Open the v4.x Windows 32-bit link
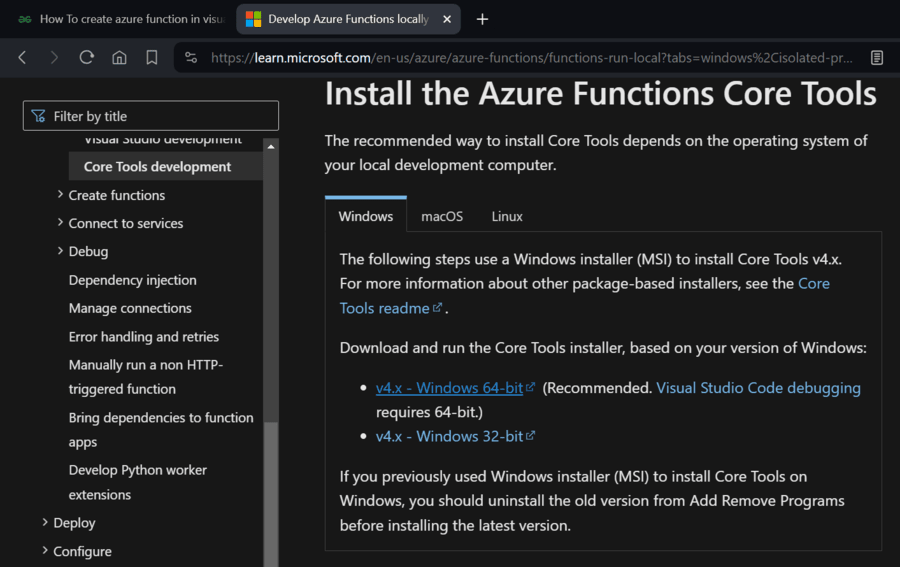The image size is (900, 567). pyautogui.click(x=449, y=436)
